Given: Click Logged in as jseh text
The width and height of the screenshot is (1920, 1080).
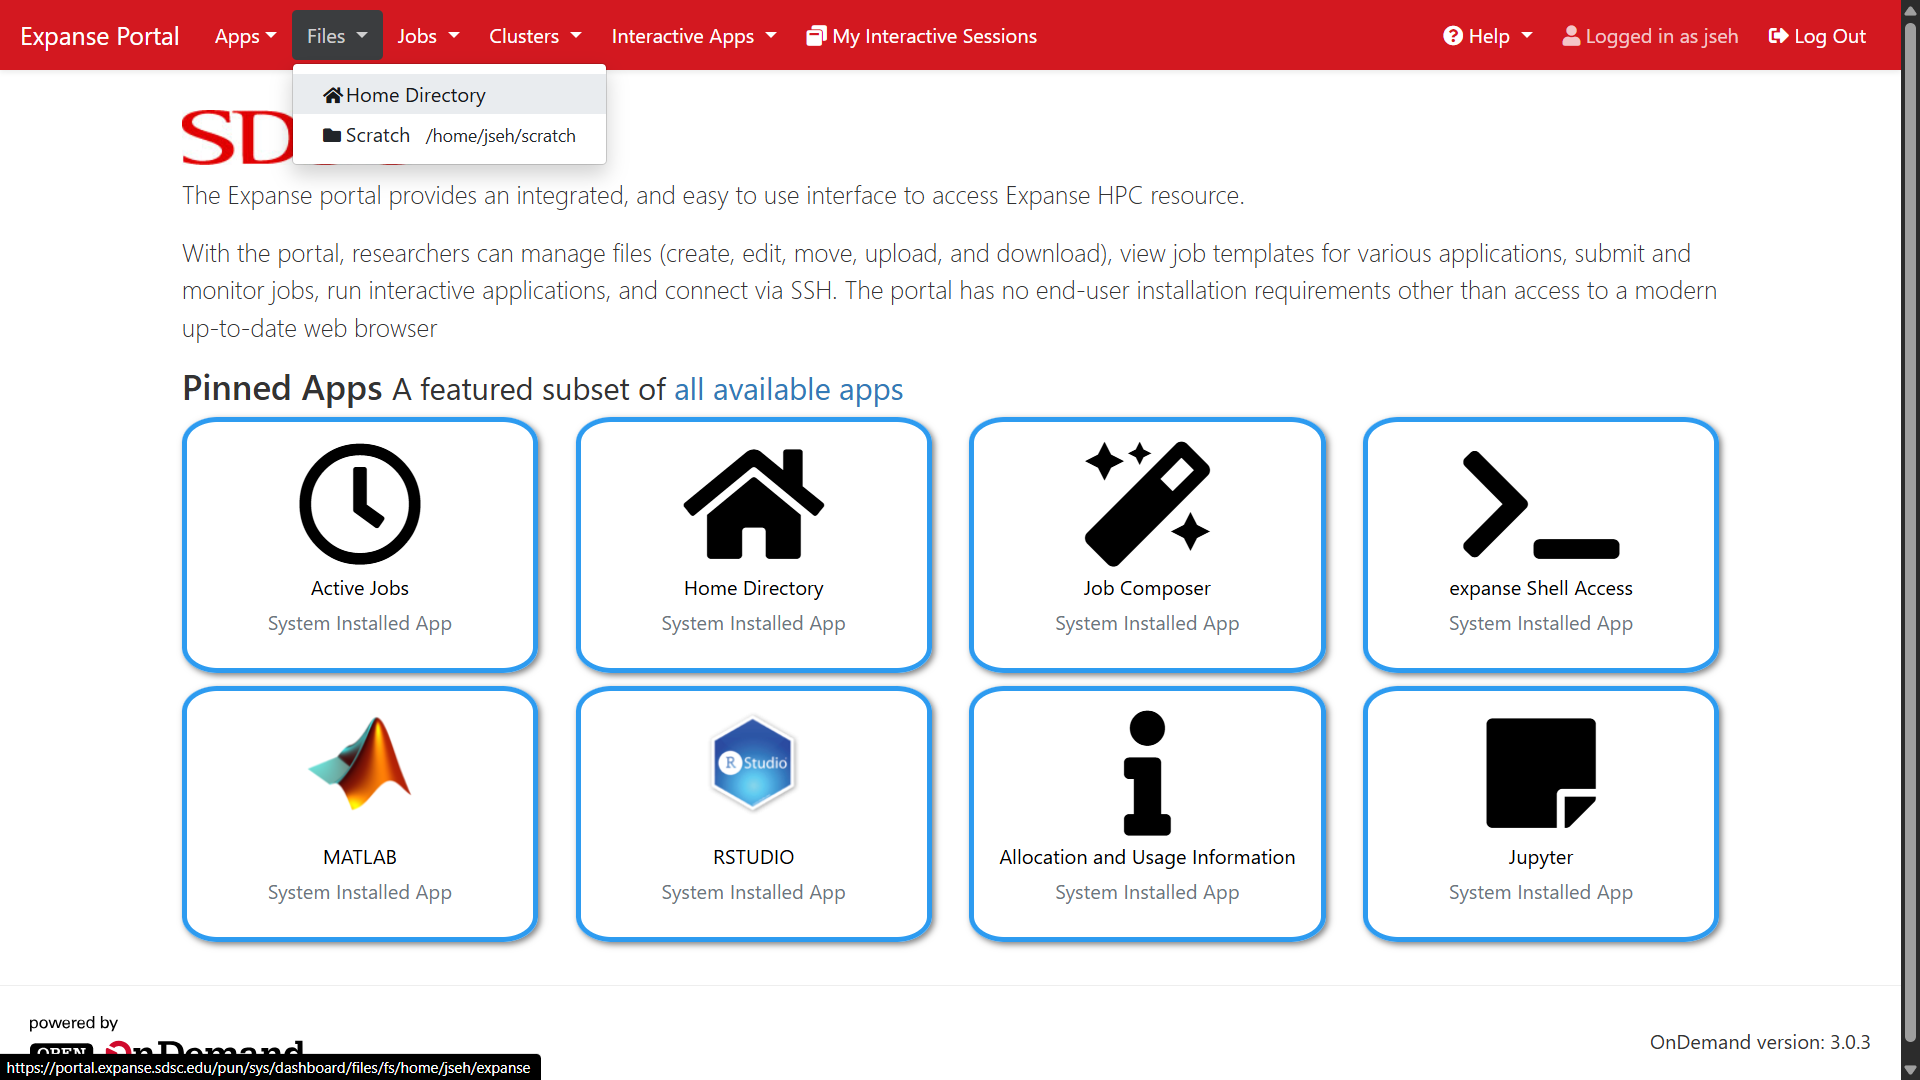Looking at the screenshot, I should point(1662,36).
